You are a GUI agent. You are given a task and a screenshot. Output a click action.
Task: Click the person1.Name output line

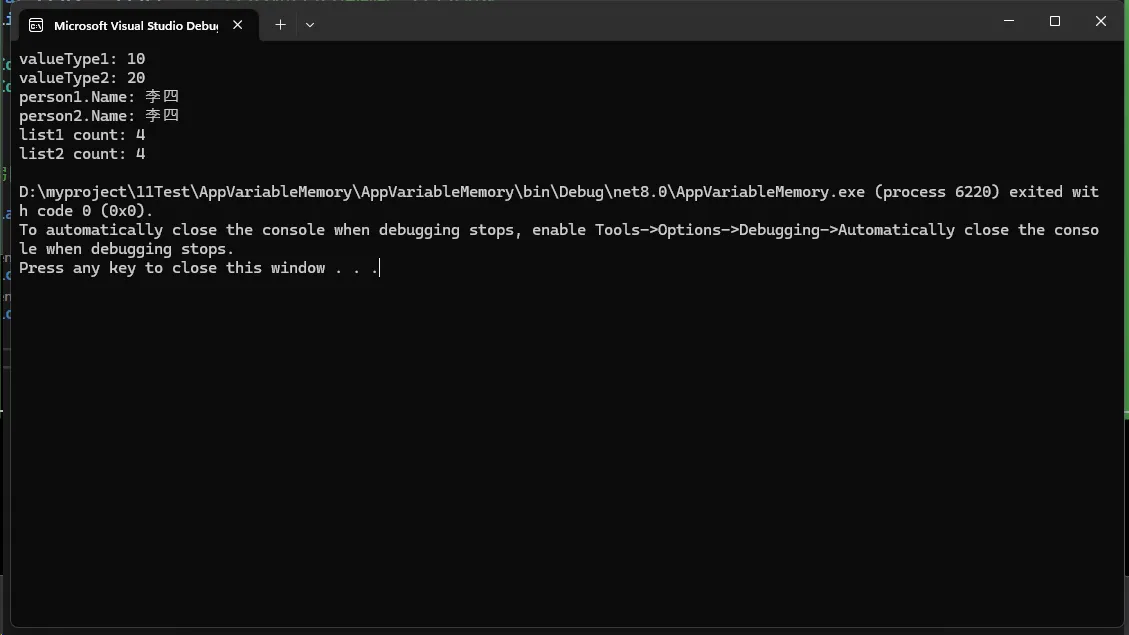98,97
